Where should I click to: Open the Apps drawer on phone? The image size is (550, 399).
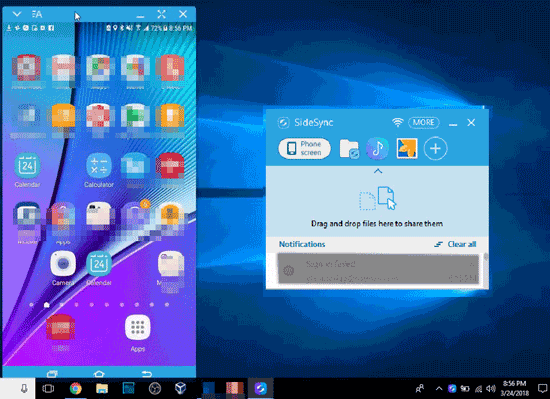click(138, 333)
